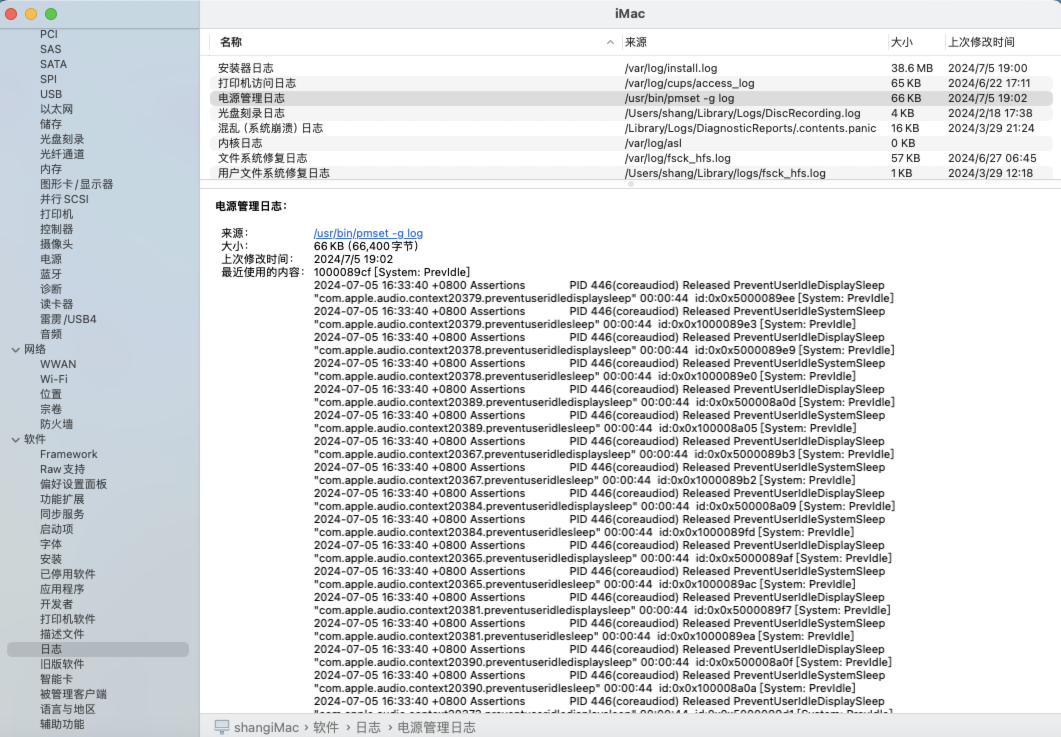The width and height of the screenshot is (1061, 737).
Task: Select 安装器日志 row in log table
Action: [245, 68]
